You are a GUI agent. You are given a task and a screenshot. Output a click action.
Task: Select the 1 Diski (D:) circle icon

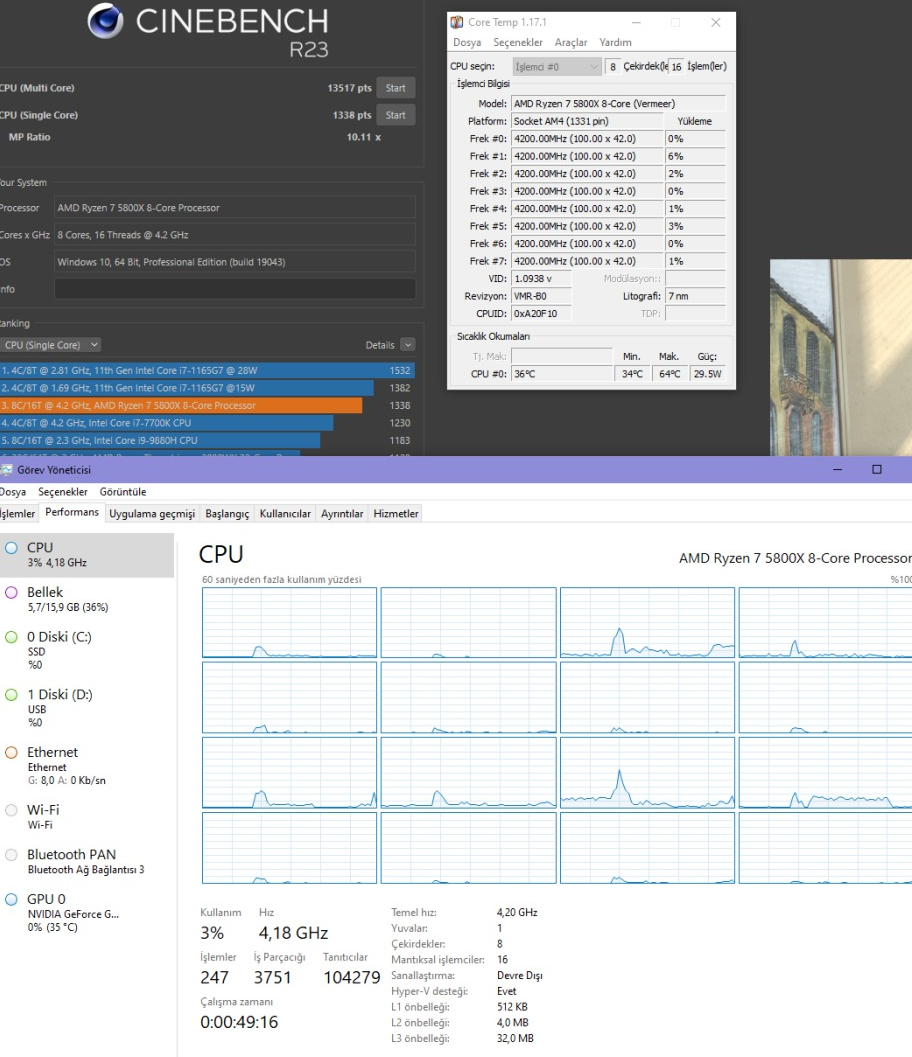click(x=11, y=695)
